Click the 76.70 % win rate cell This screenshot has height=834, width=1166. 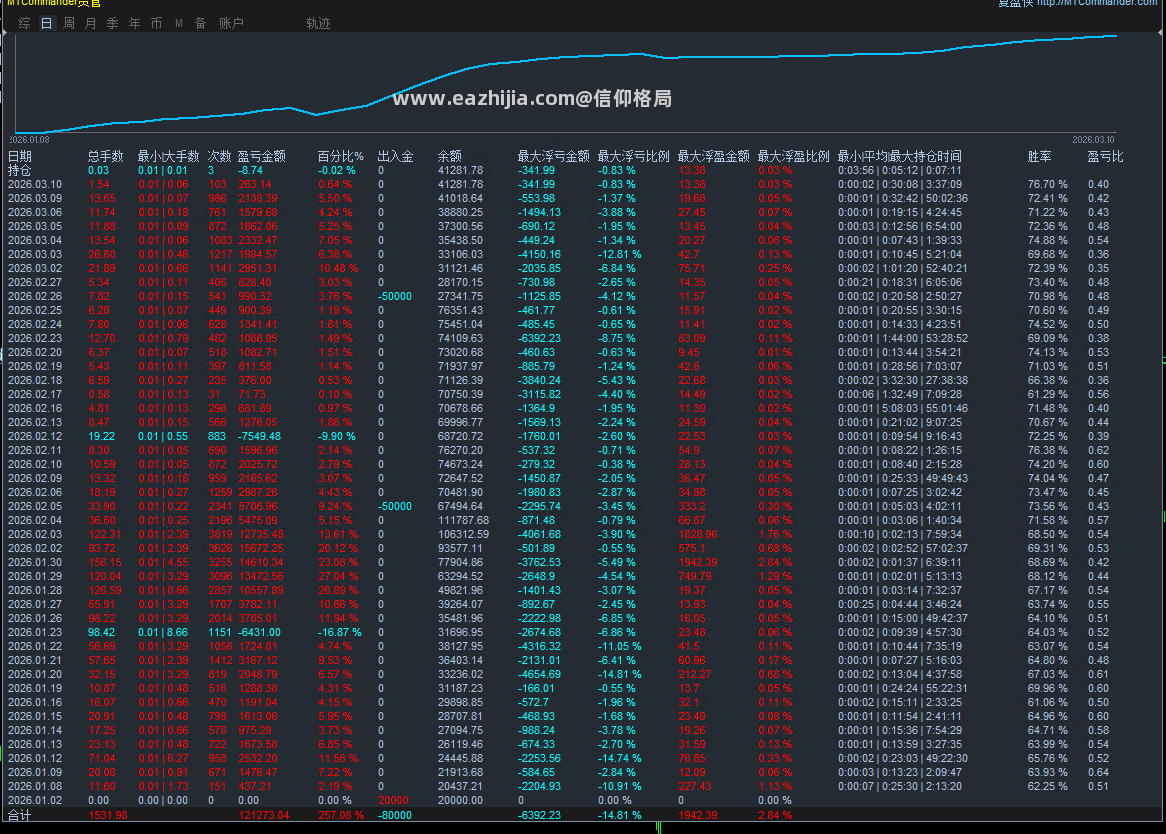[x=1048, y=184]
